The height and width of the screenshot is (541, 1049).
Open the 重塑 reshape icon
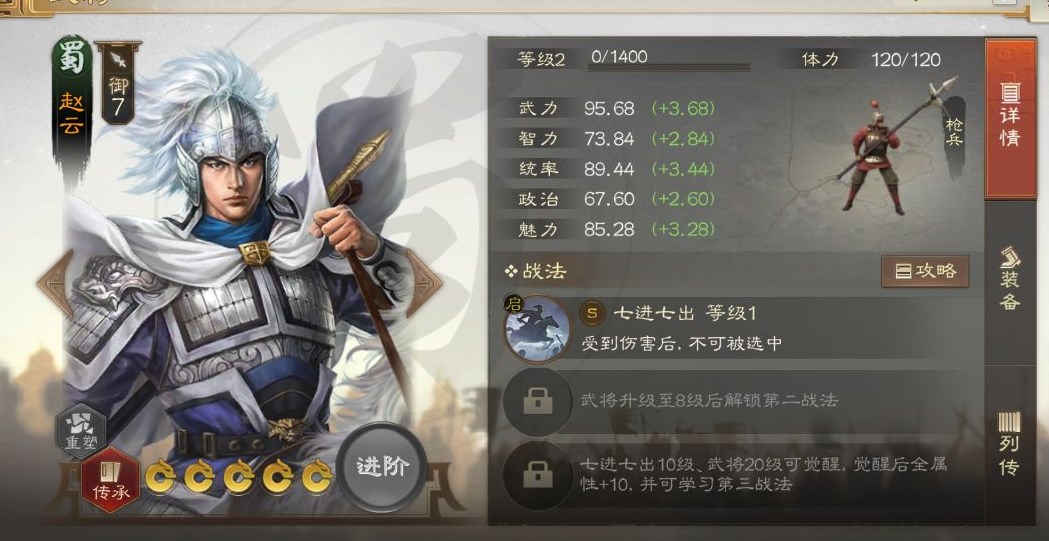[x=81, y=432]
